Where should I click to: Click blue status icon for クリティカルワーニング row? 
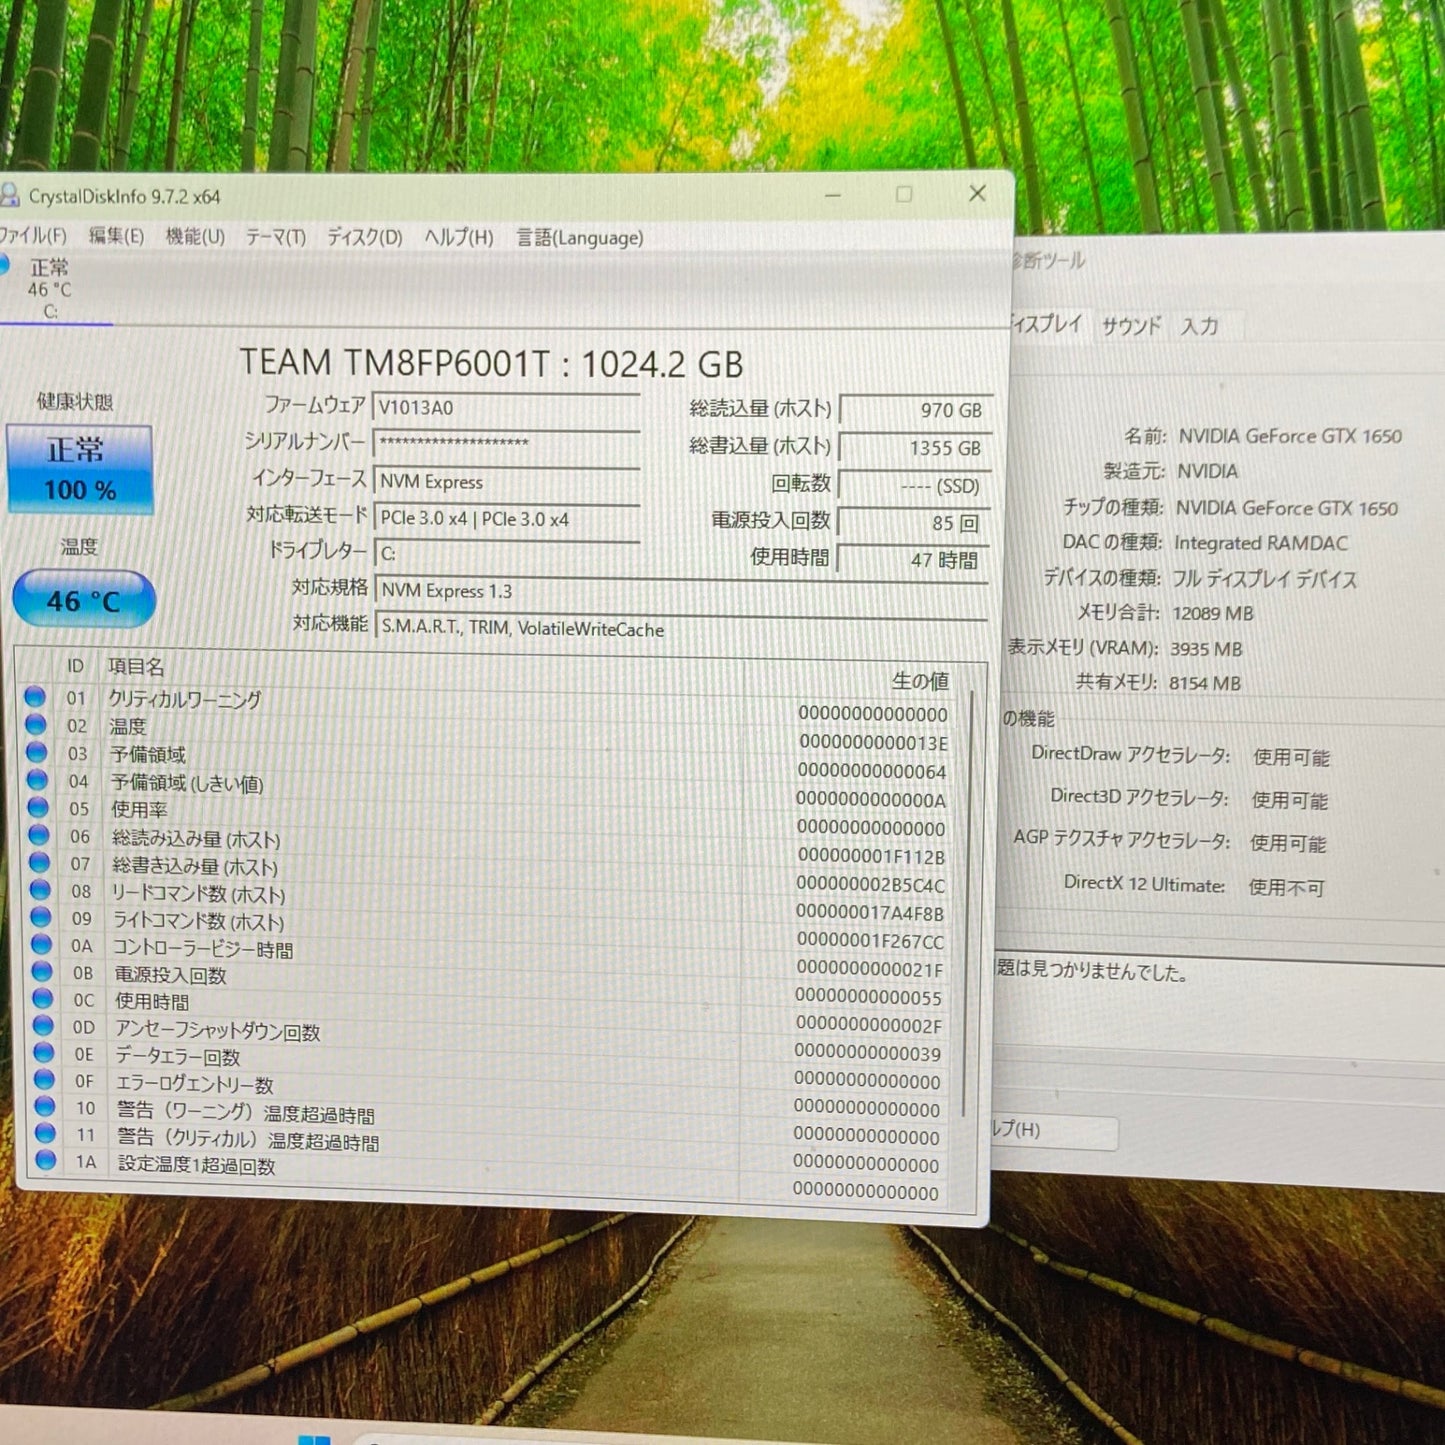coord(35,696)
